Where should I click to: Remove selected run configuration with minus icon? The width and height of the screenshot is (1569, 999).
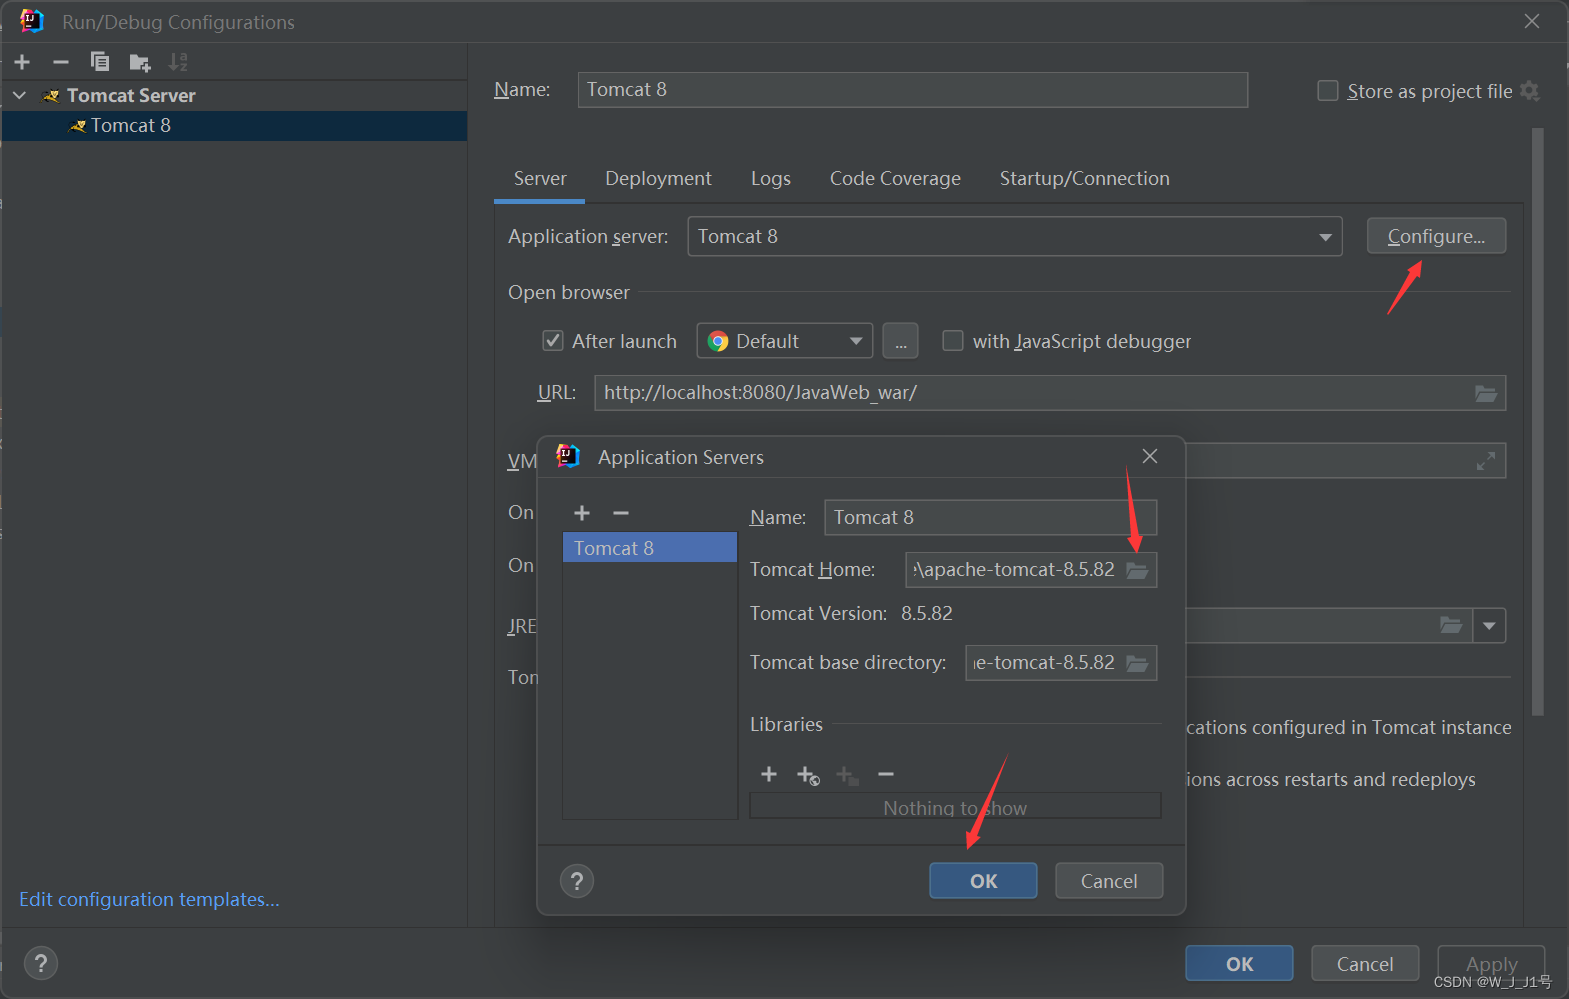tap(61, 62)
